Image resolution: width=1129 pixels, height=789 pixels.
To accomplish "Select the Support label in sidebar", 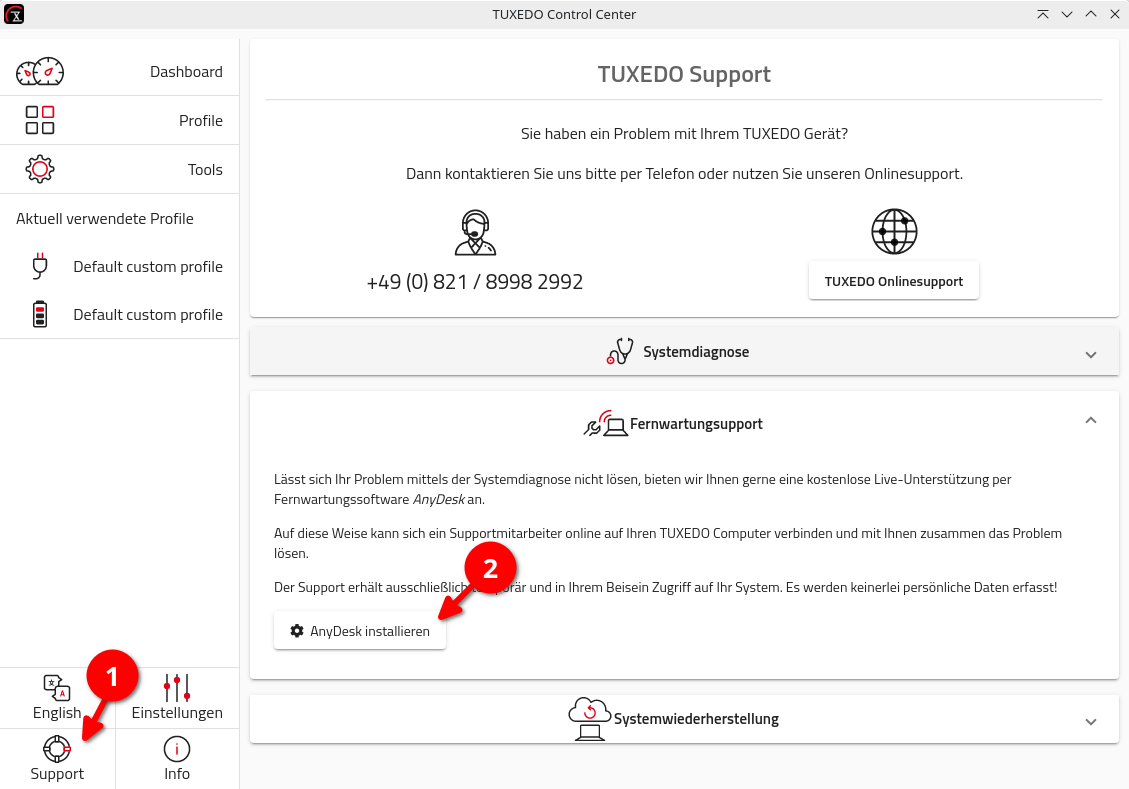I will coord(57,774).
